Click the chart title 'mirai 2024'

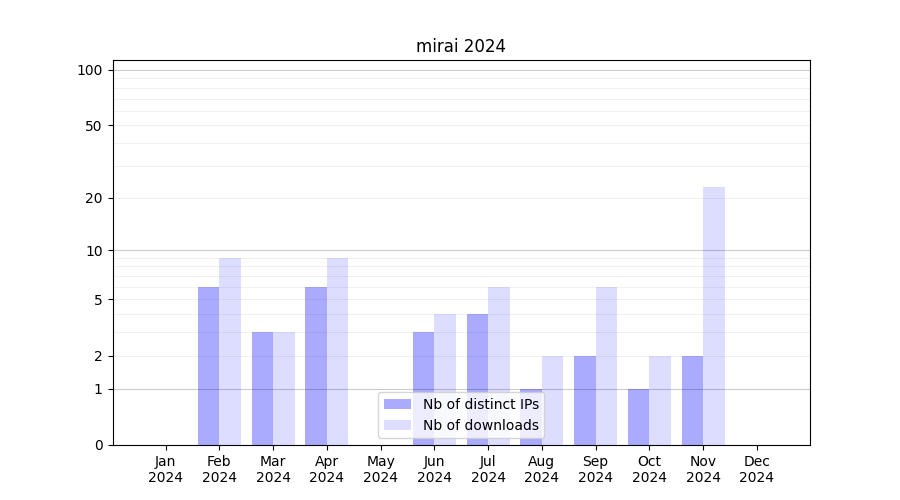pos(461,46)
